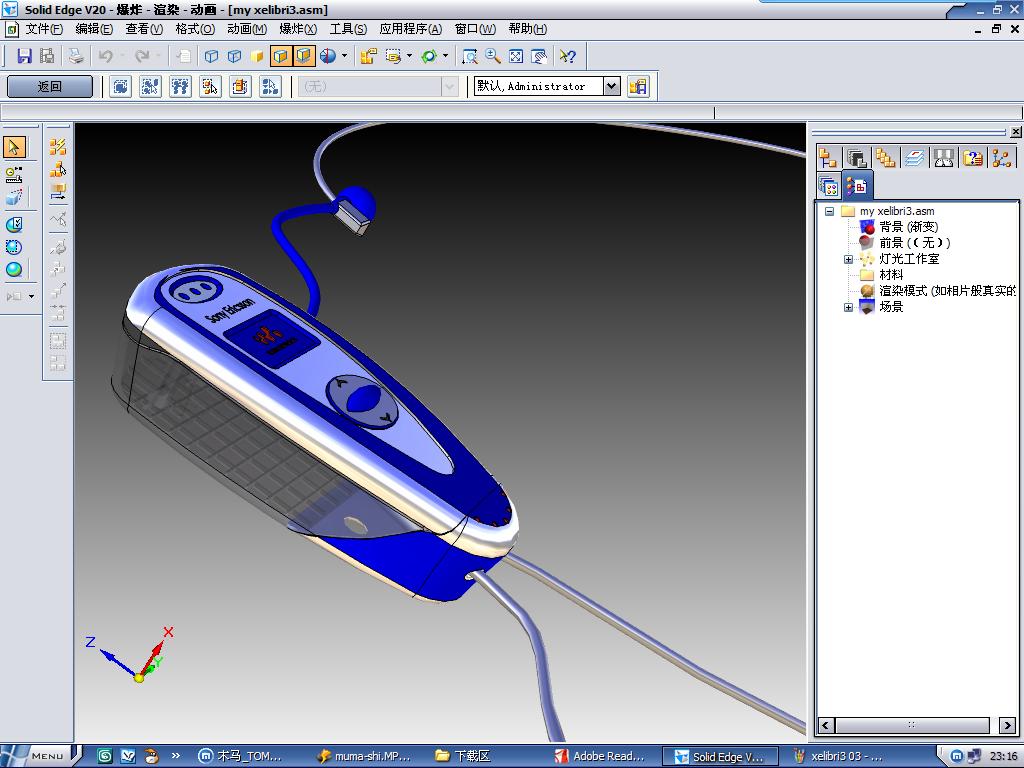Click the explode blocks with cursor icon
This screenshot has height=768, width=1024.
point(58,170)
